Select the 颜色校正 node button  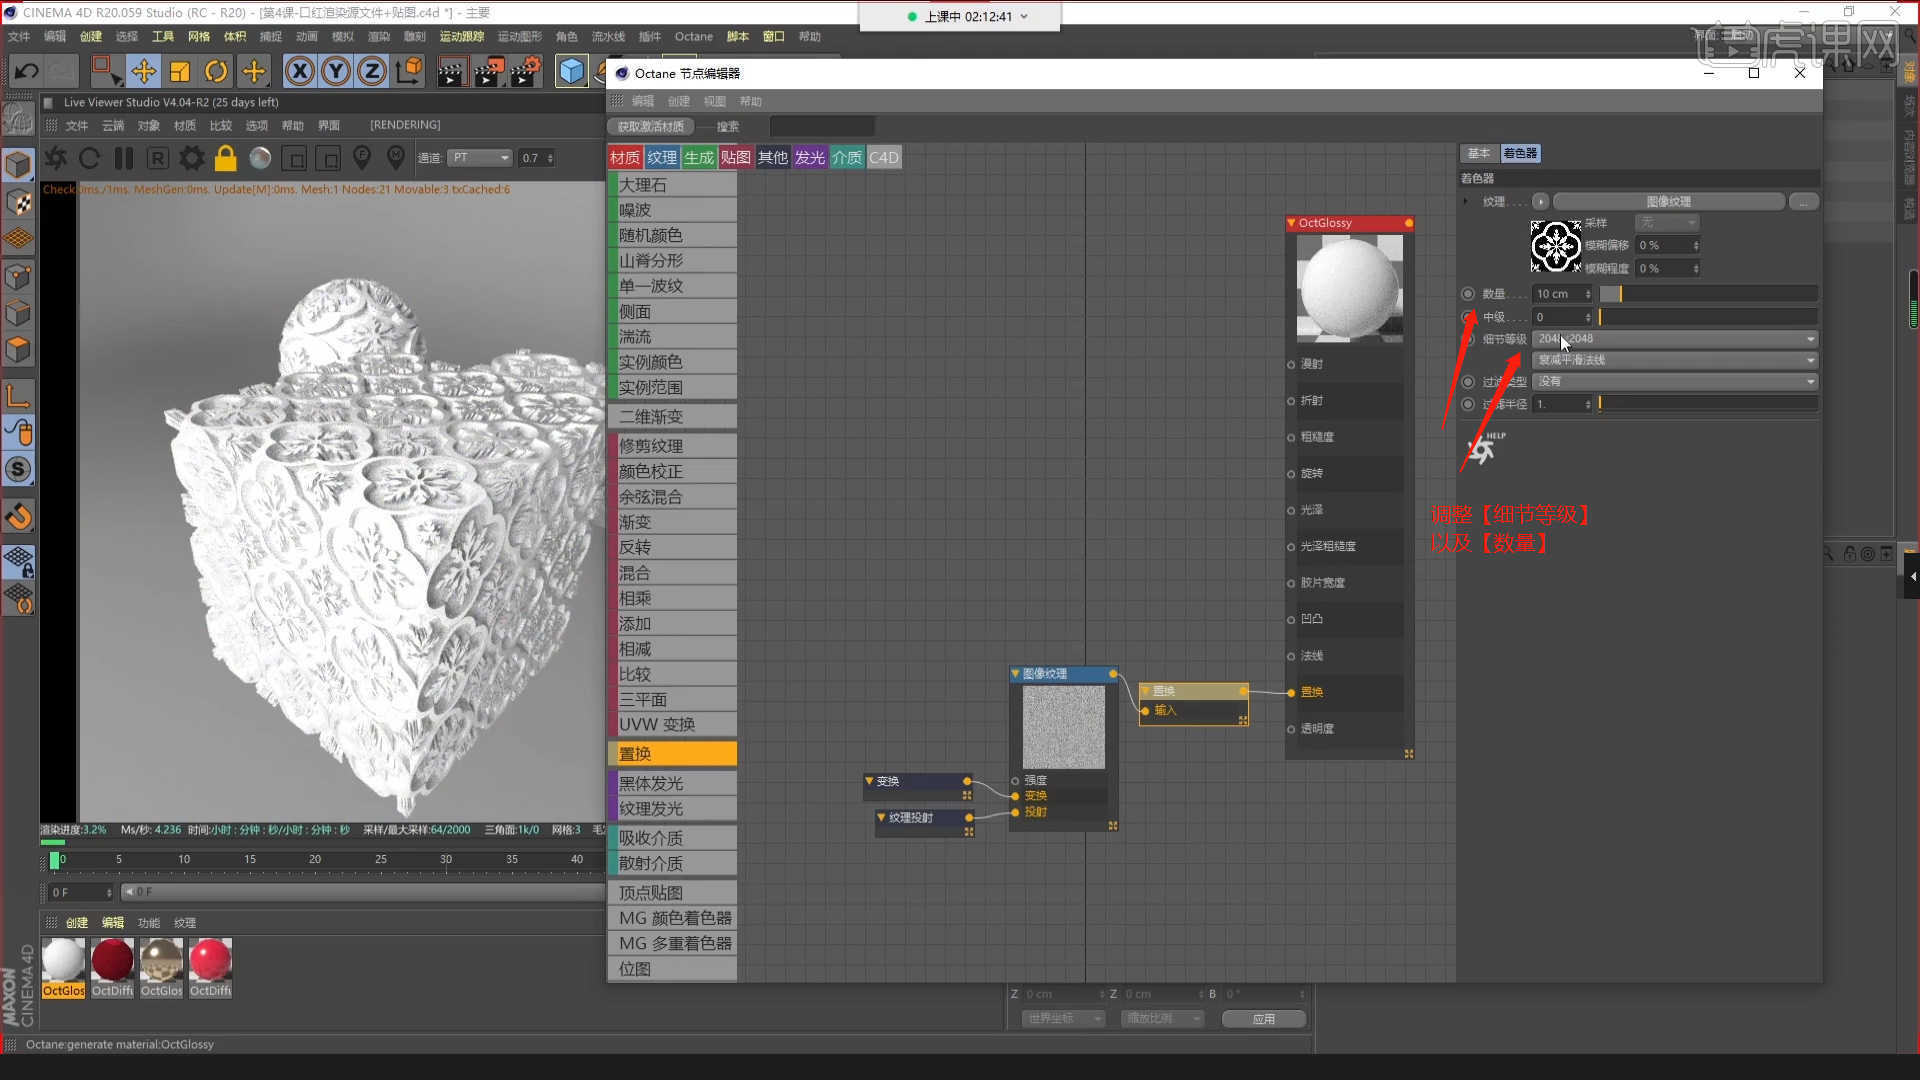(672, 471)
